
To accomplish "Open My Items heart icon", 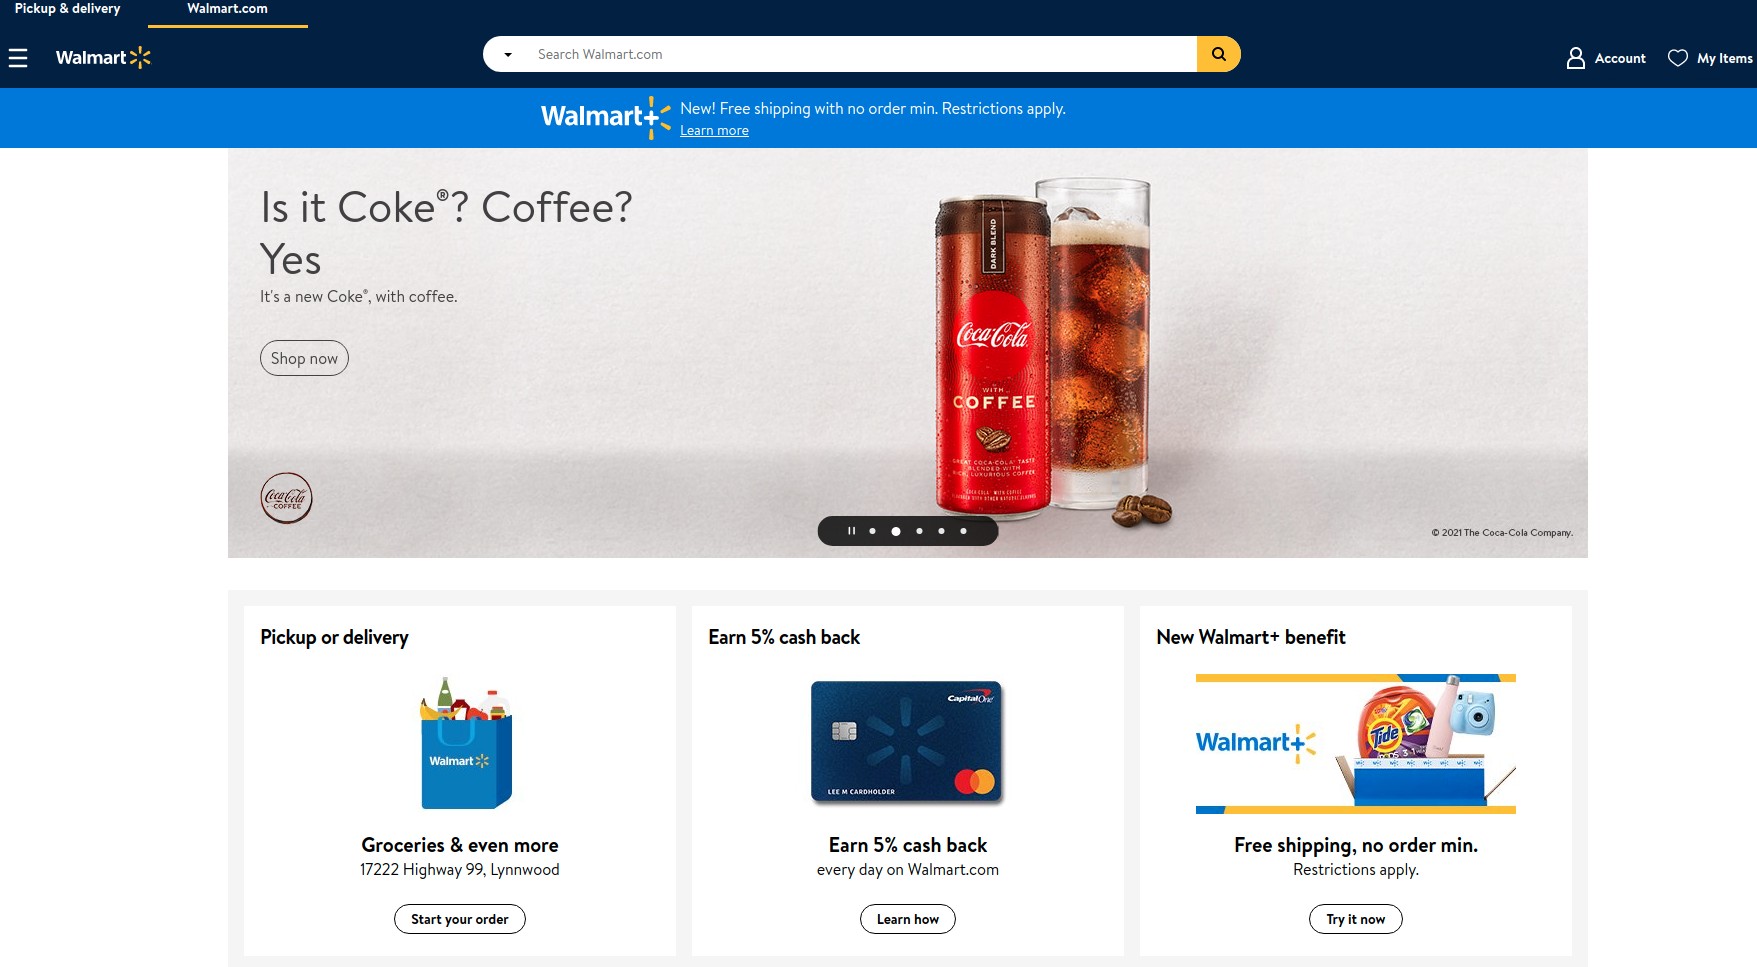I will (x=1678, y=58).
